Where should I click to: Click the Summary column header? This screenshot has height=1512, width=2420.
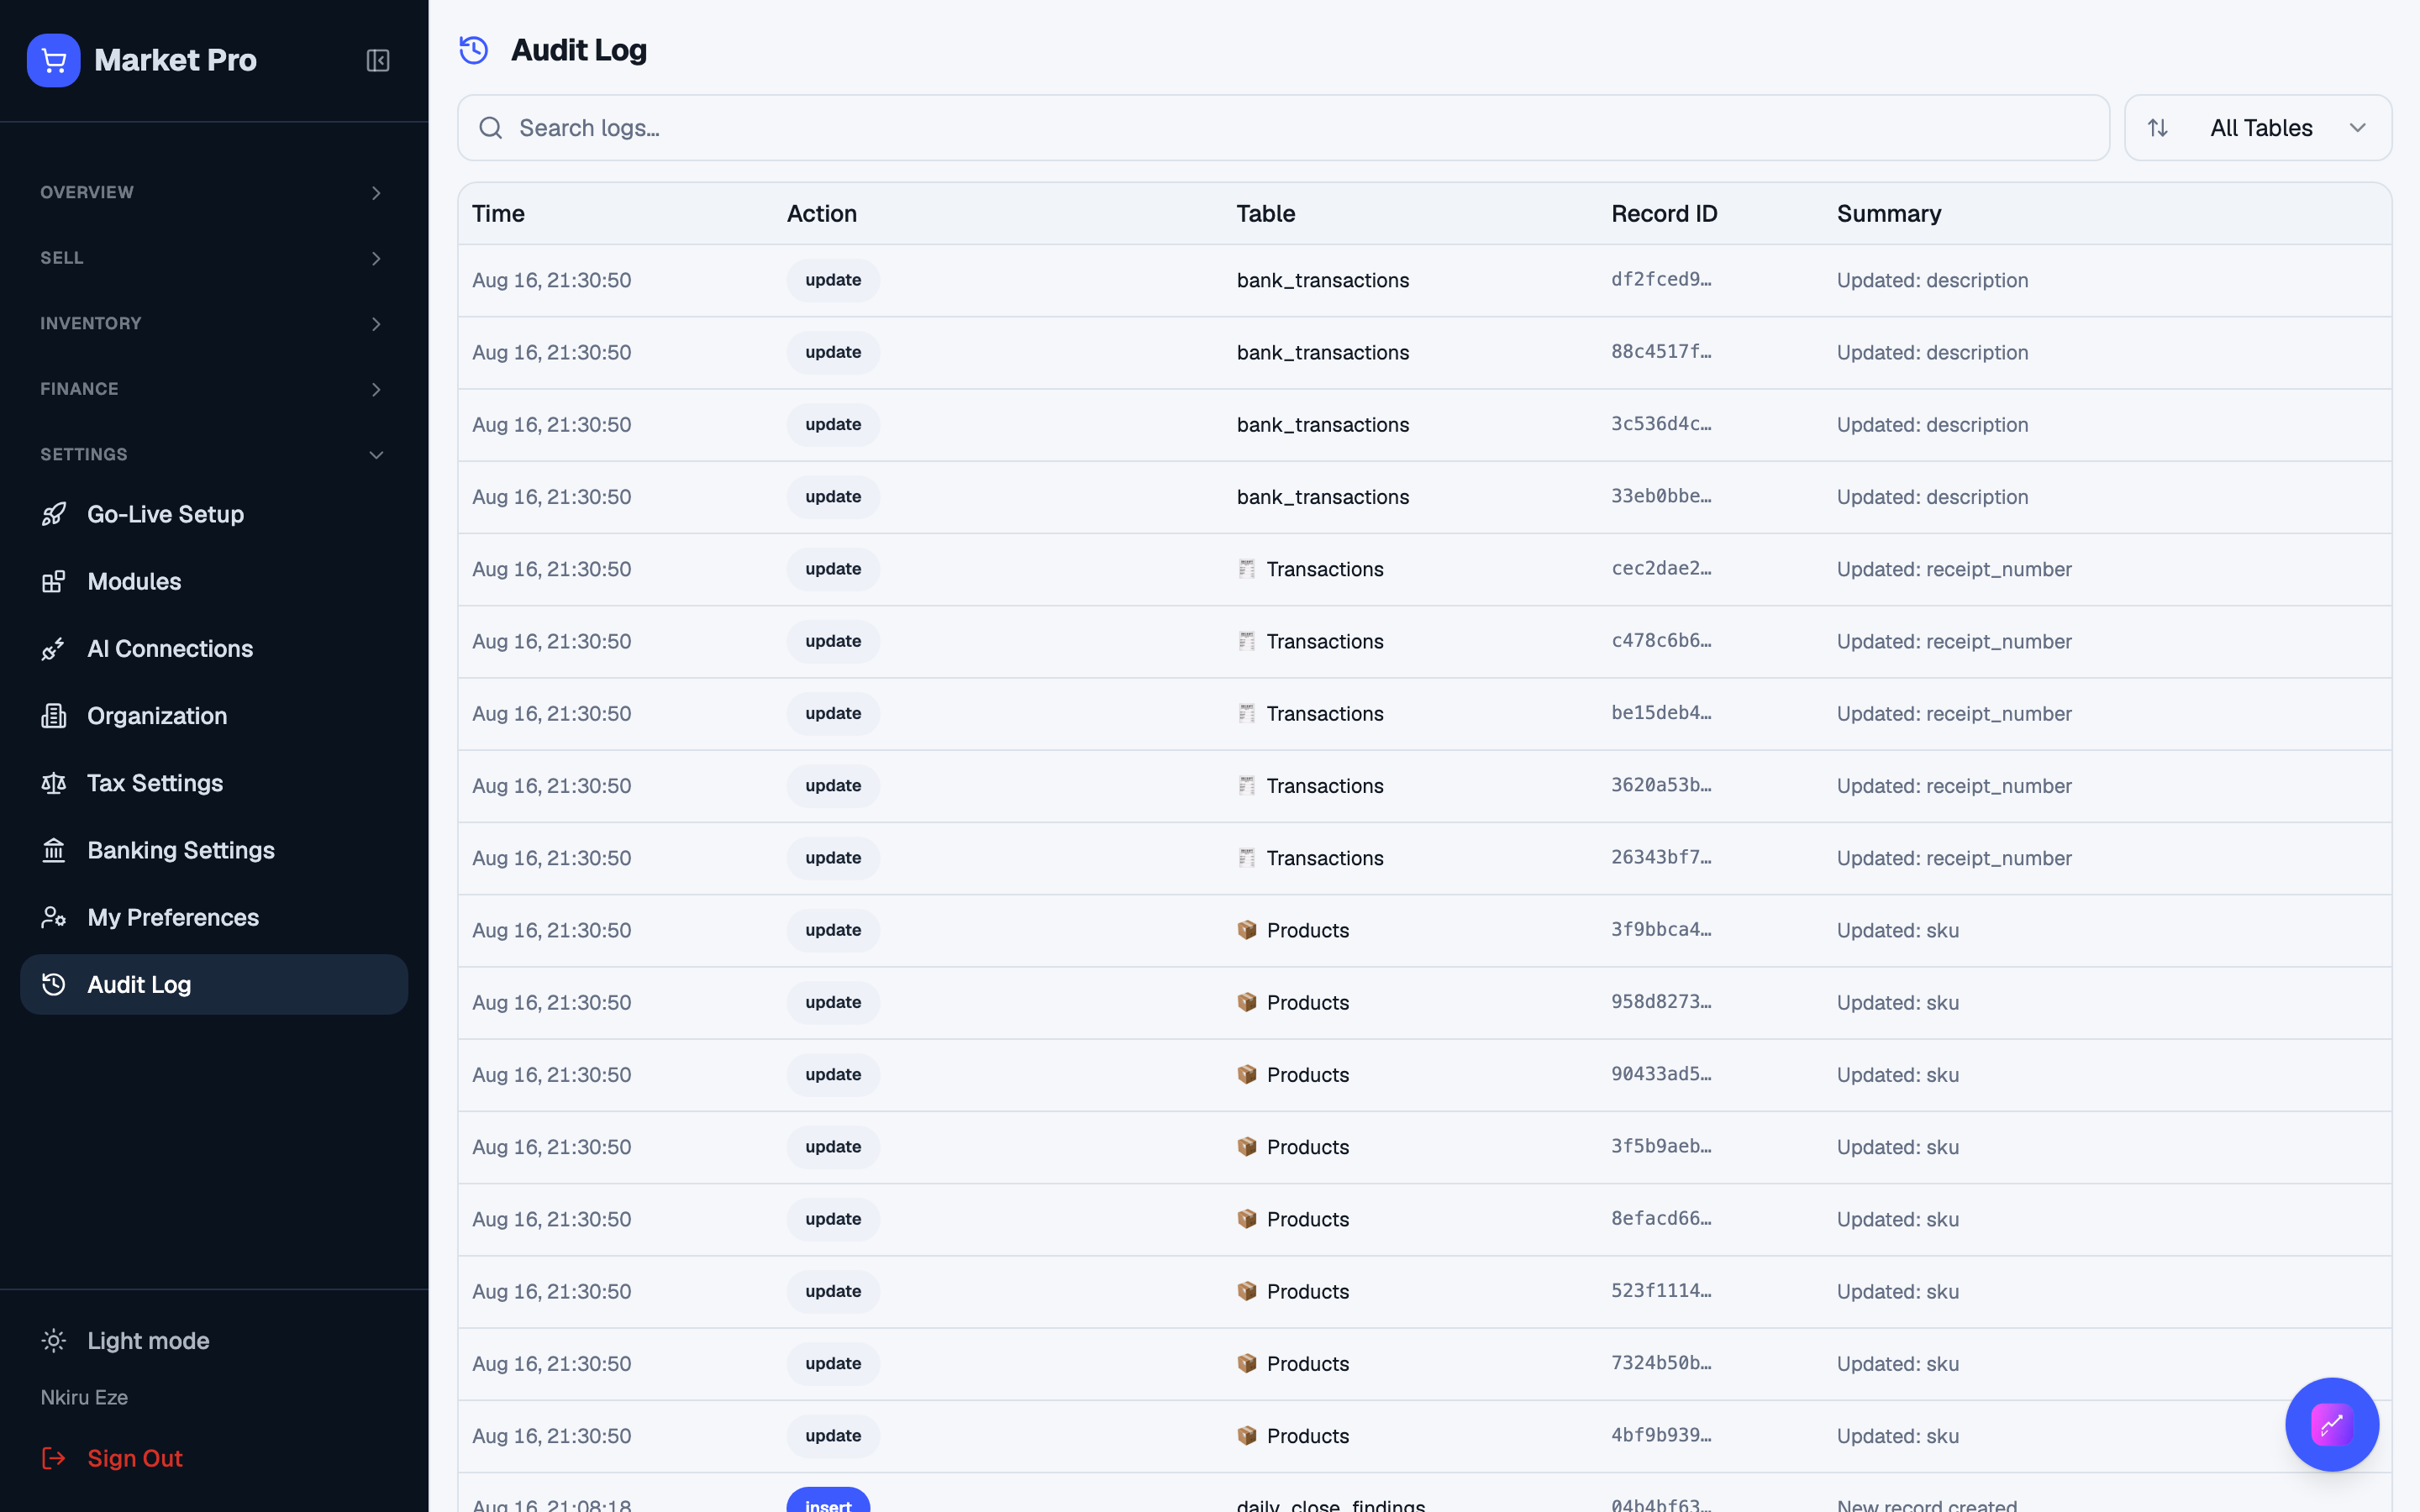pyautogui.click(x=1888, y=213)
